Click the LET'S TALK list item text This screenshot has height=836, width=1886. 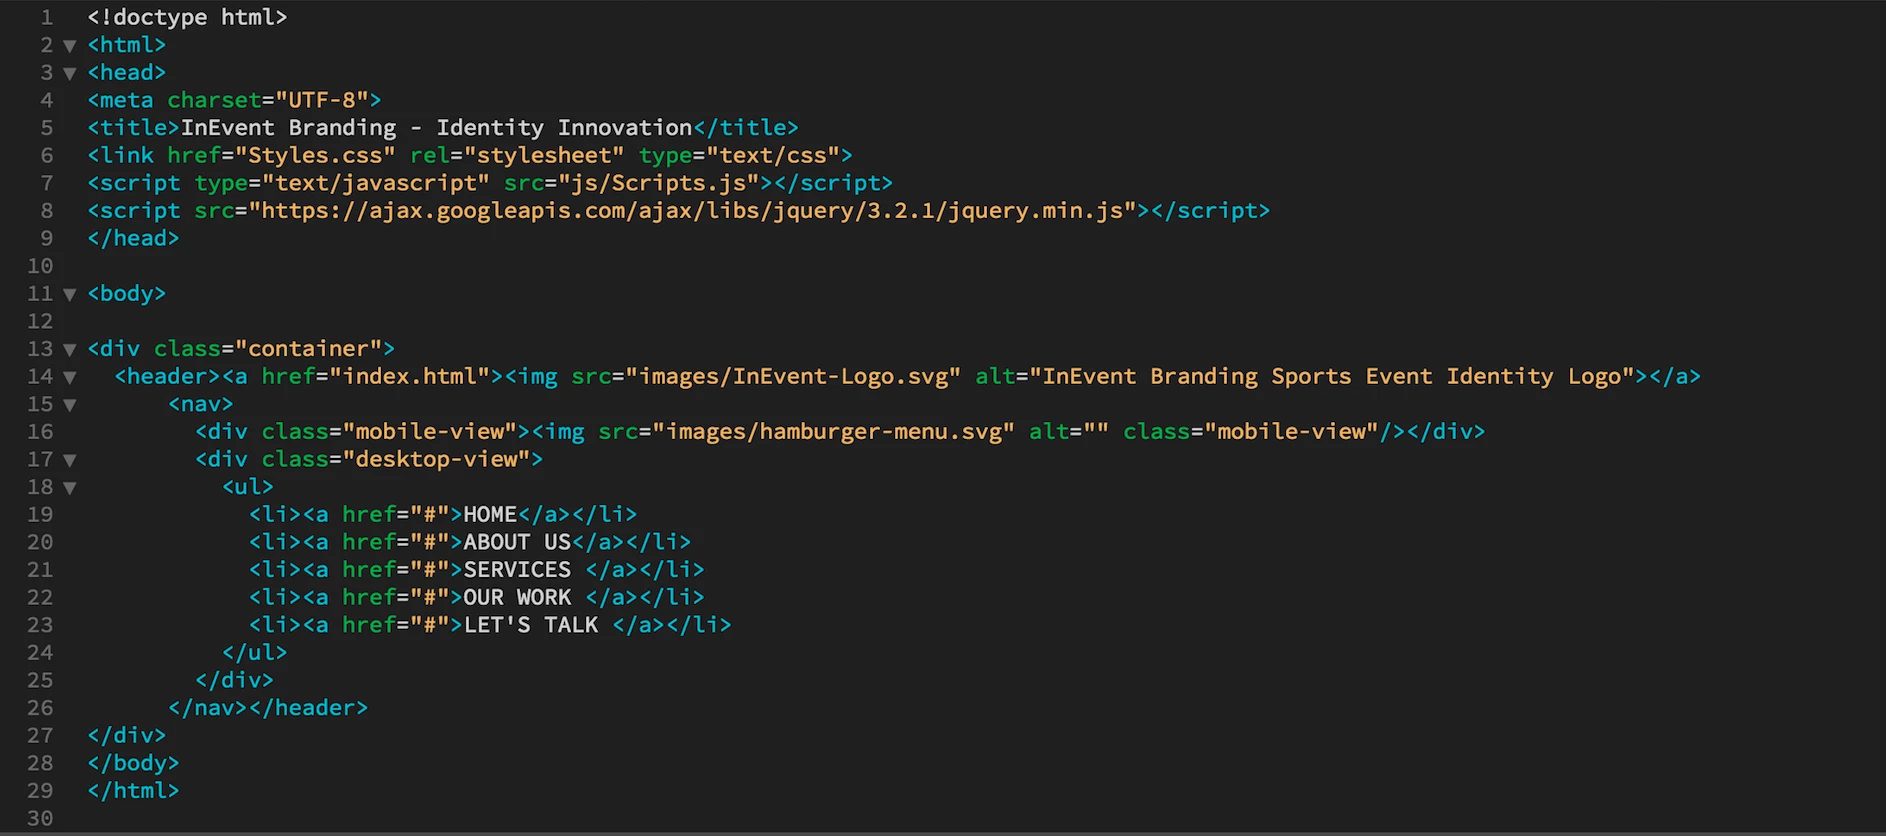tap(531, 625)
